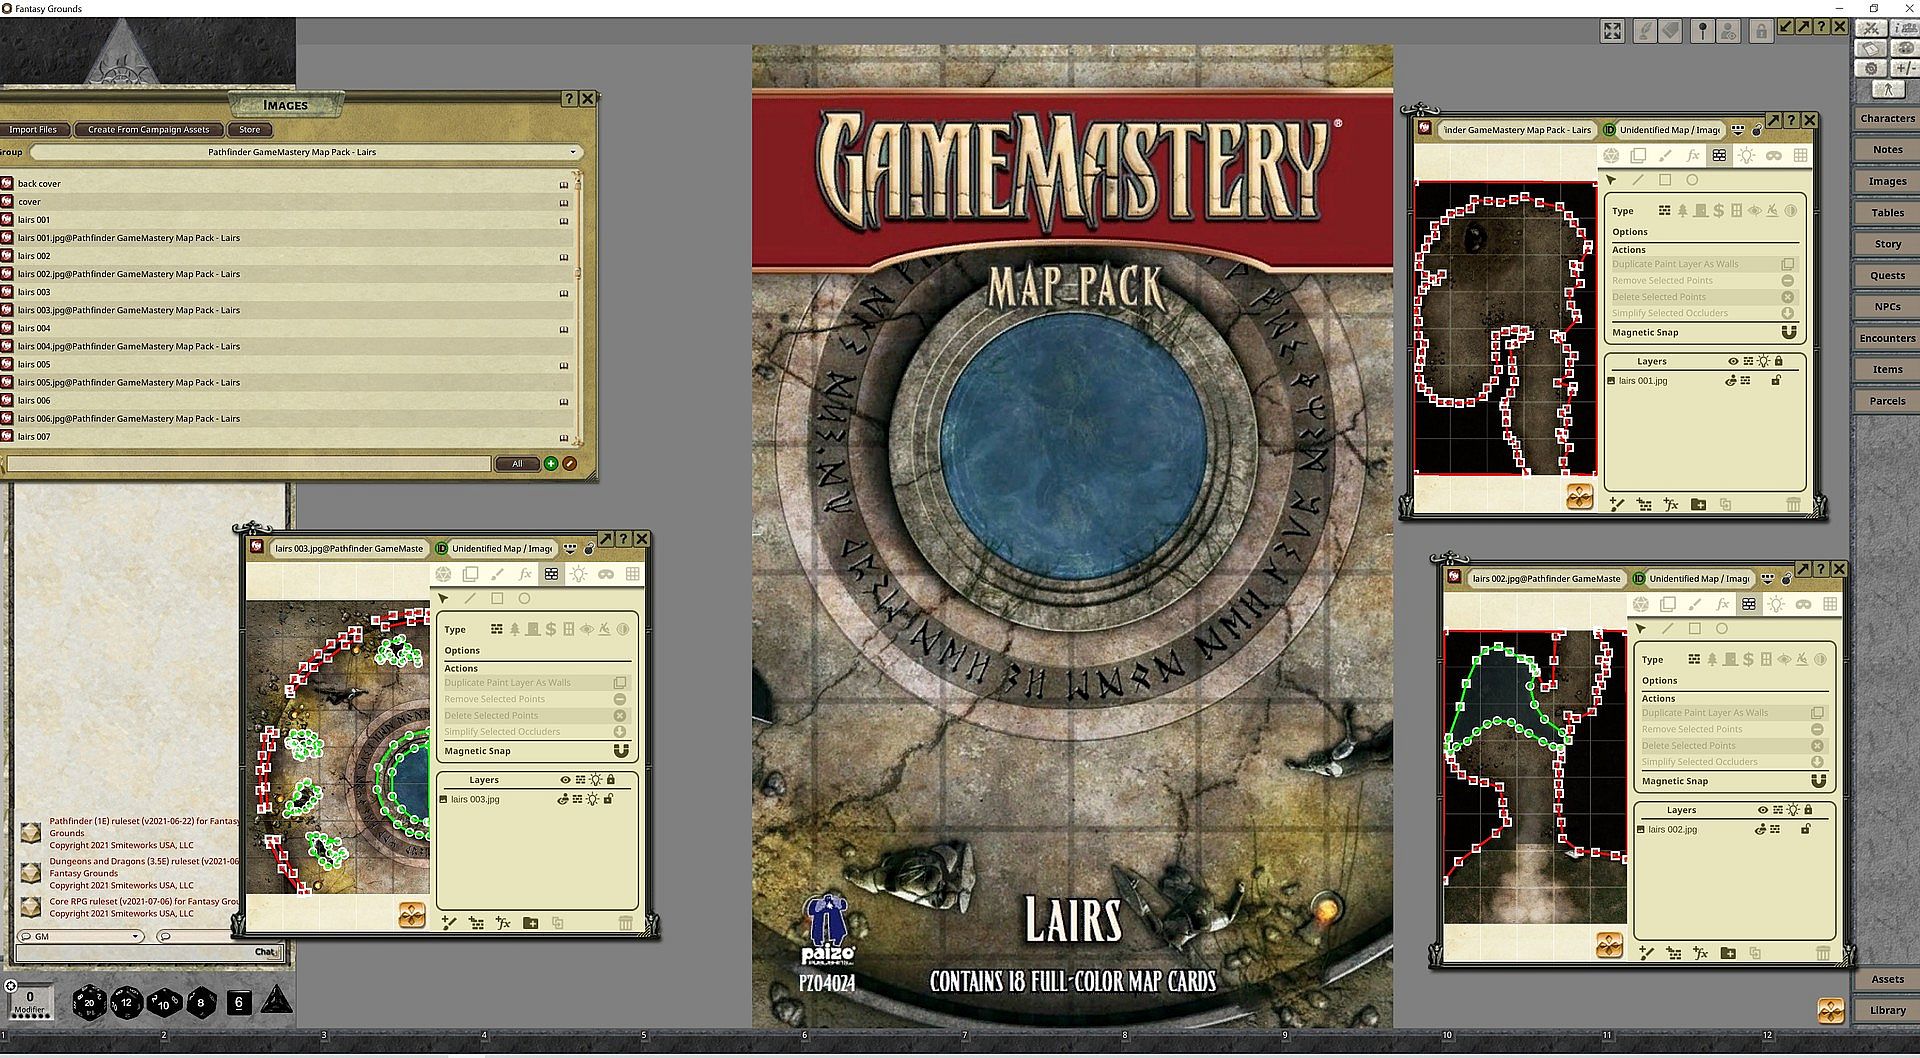Click the pan/move control in lairs 003 window
1920x1058 pixels.
(412, 915)
